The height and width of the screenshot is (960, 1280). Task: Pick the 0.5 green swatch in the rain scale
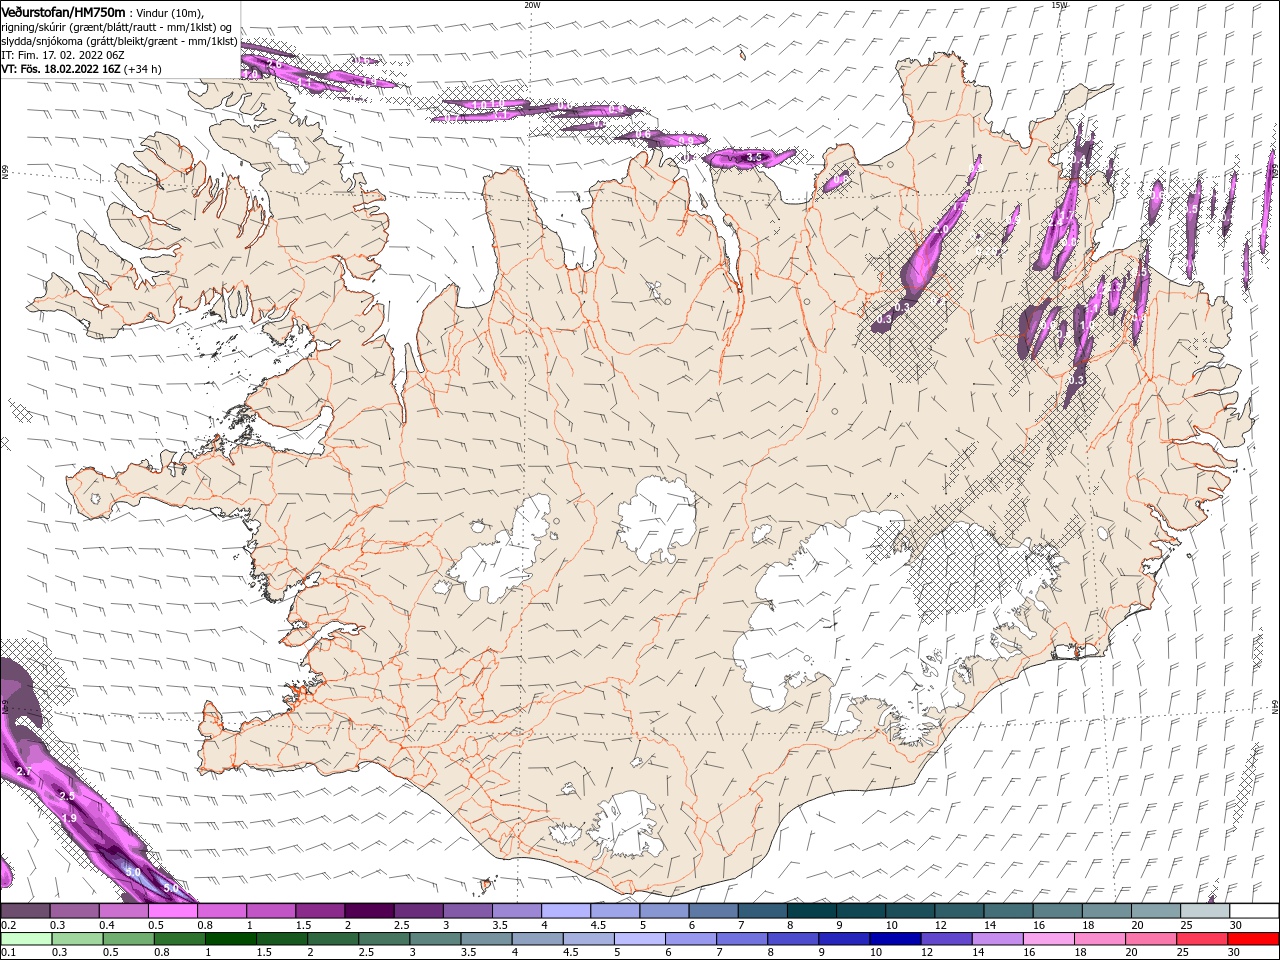tap(128, 939)
